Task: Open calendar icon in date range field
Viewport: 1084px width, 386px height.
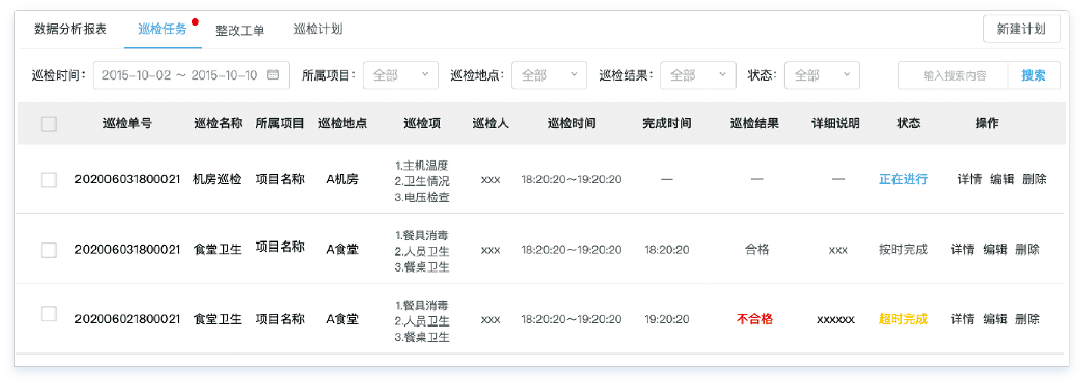Action: tap(273, 75)
